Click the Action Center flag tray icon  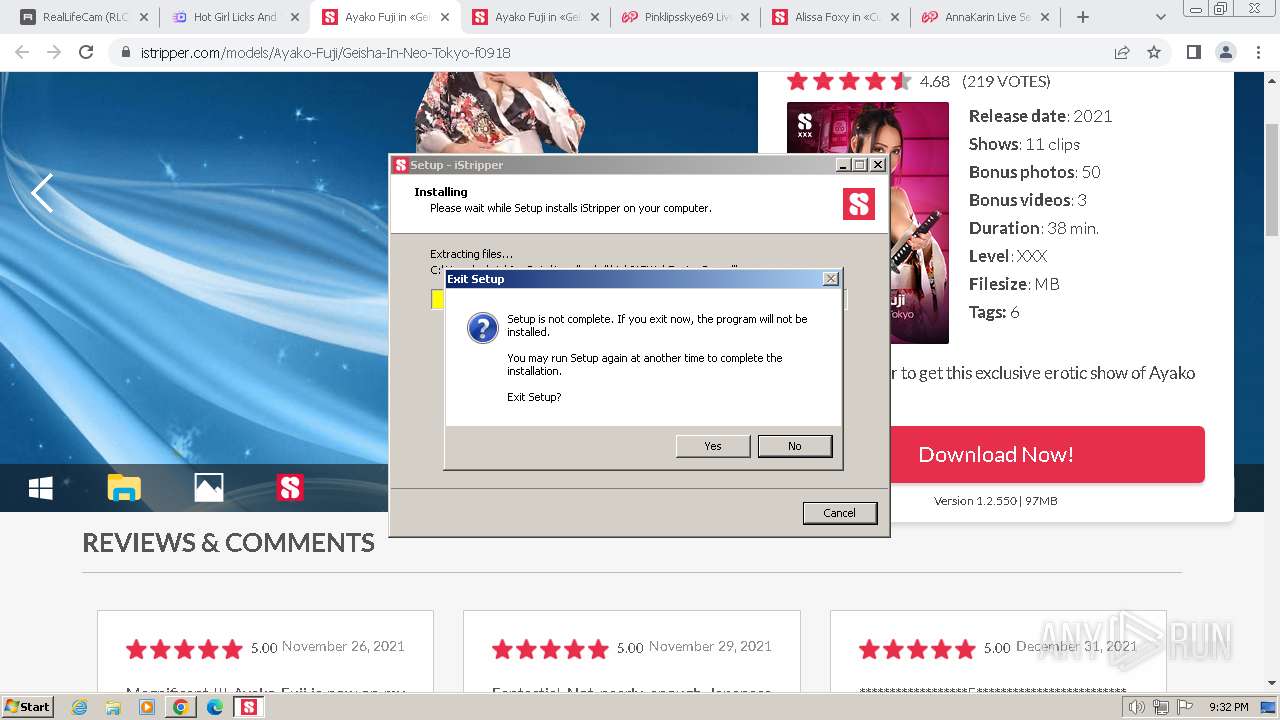click(x=1186, y=707)
